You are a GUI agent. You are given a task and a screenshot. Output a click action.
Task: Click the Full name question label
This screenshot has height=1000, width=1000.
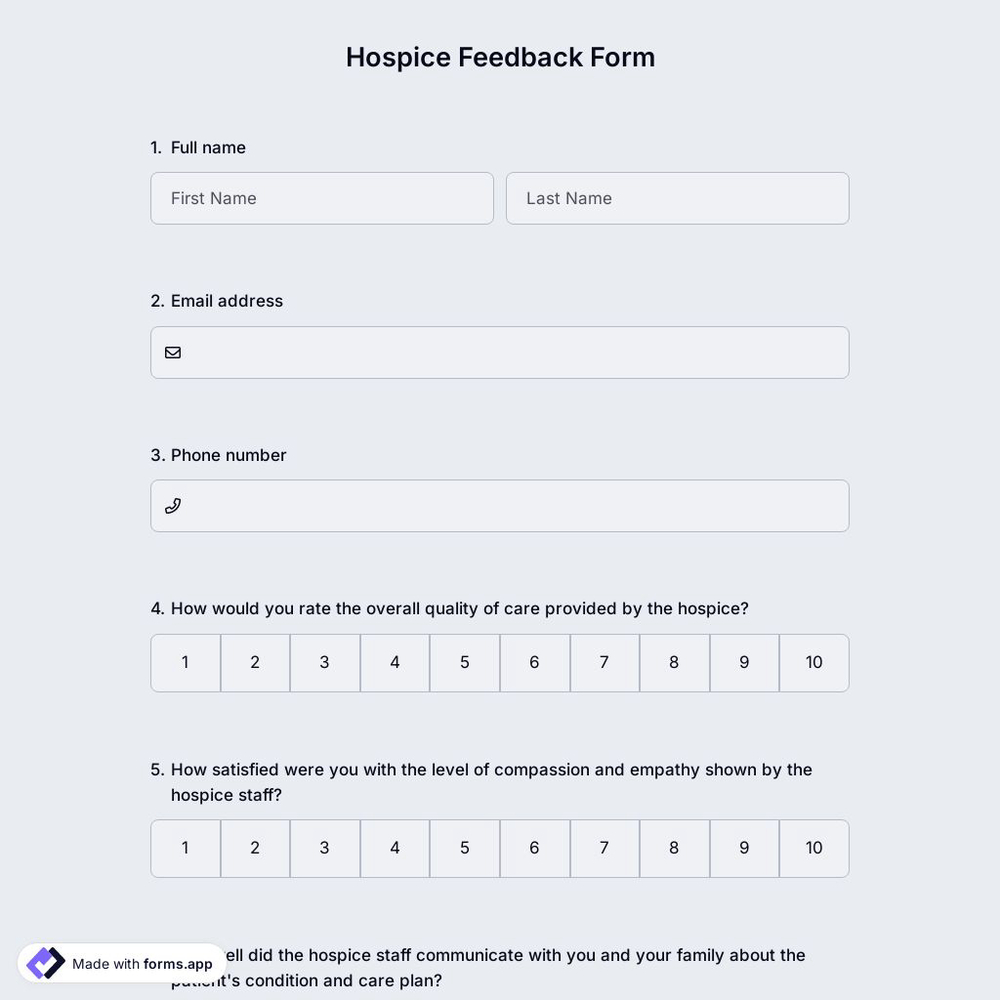[198, 147]
